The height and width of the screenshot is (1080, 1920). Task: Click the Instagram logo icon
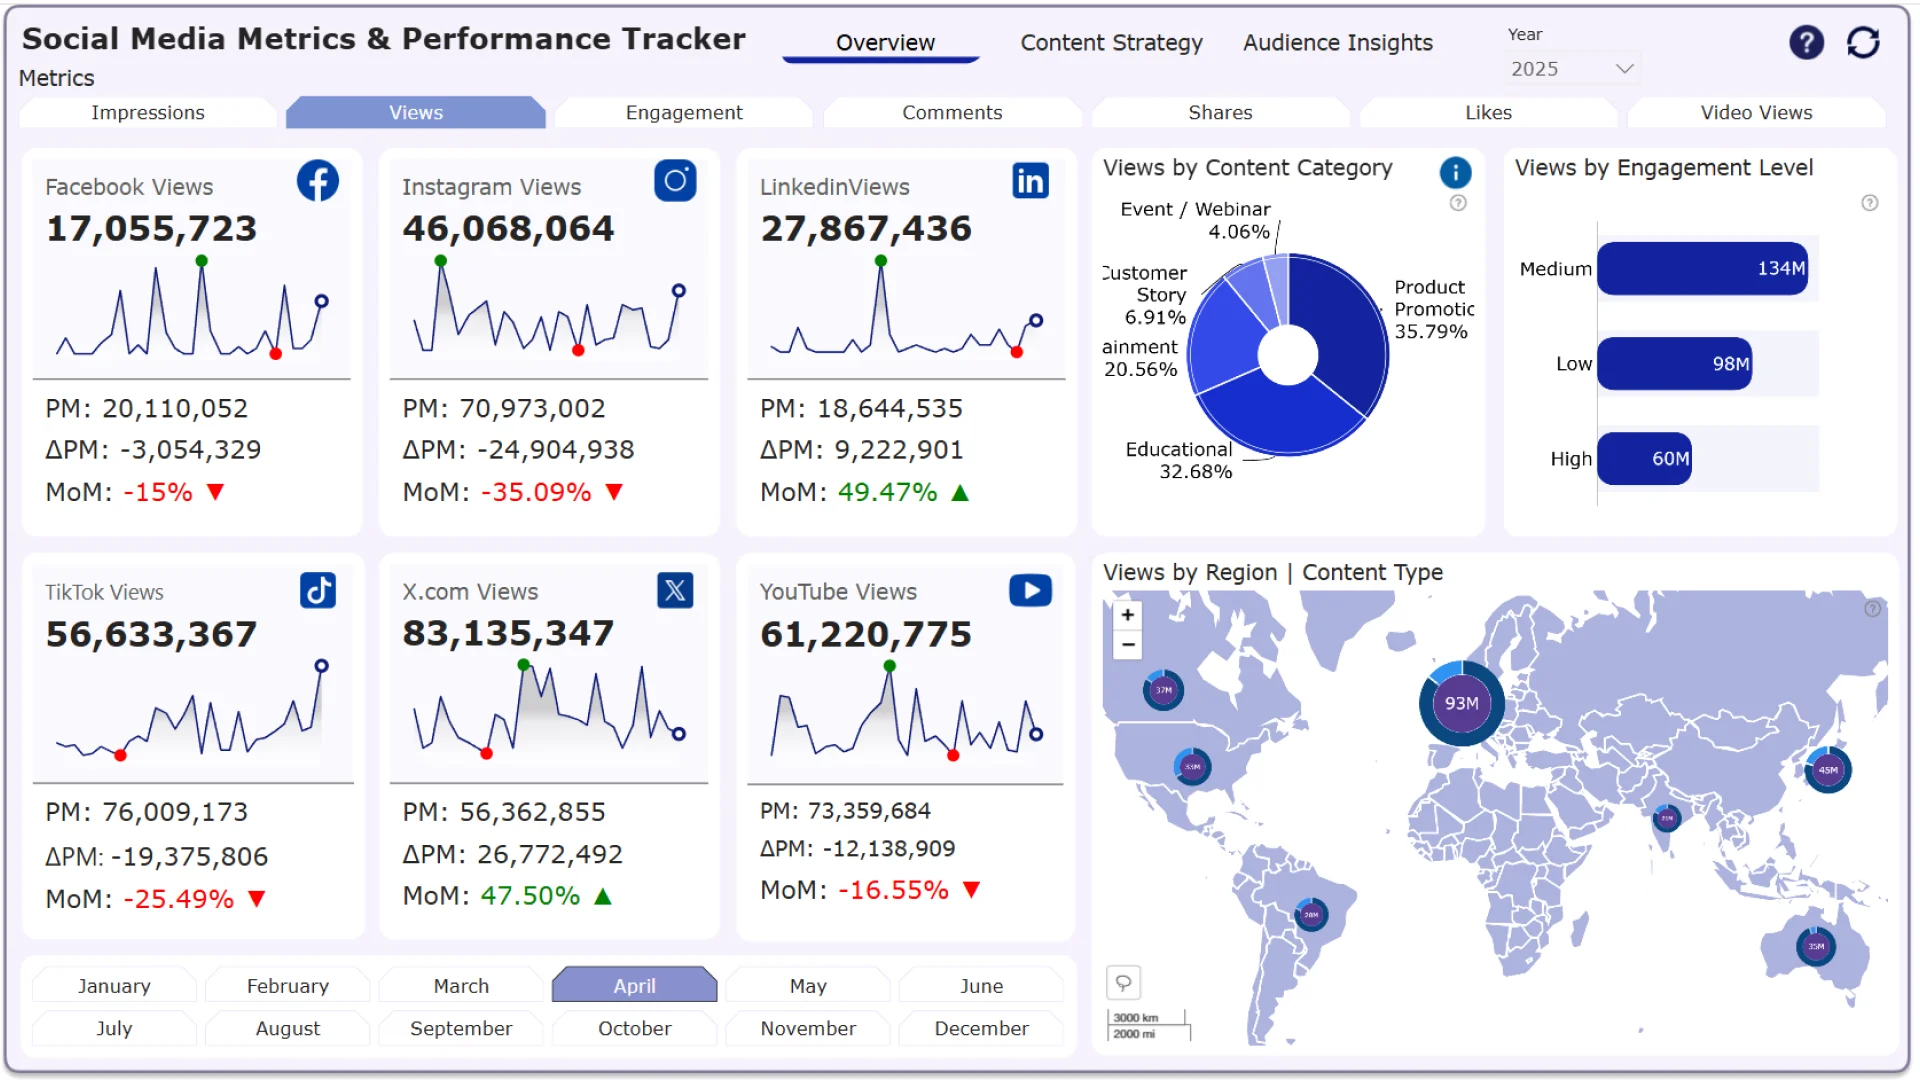675,181
